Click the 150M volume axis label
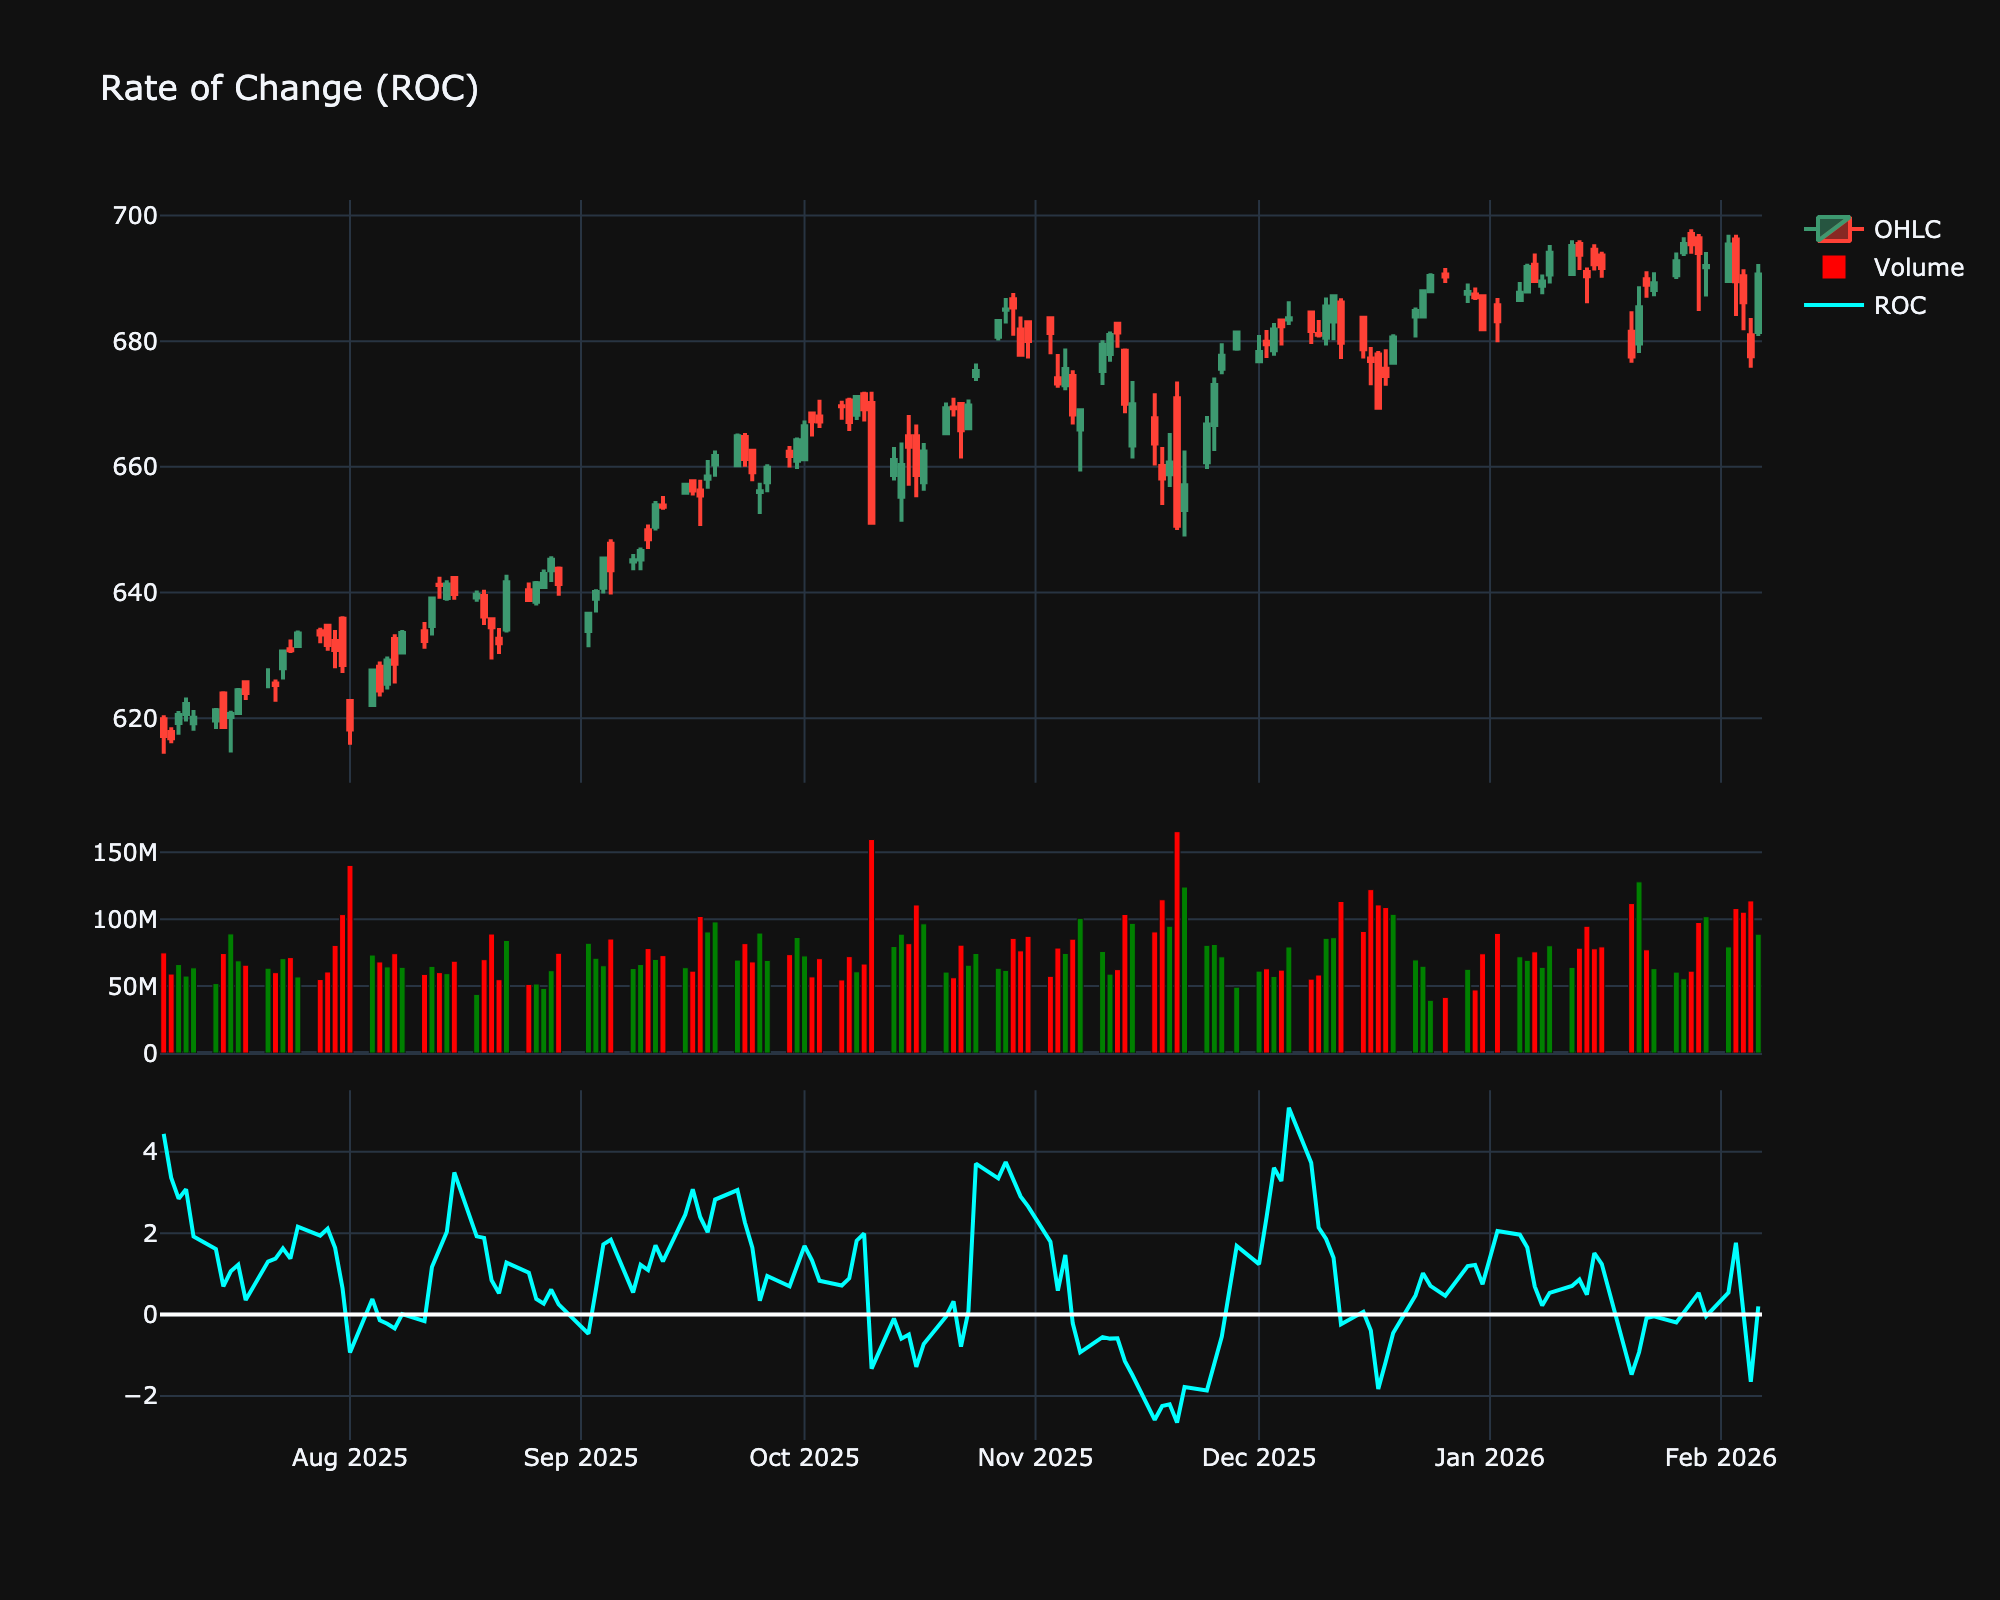2000x1600 pixels. [x=124, y=853]
